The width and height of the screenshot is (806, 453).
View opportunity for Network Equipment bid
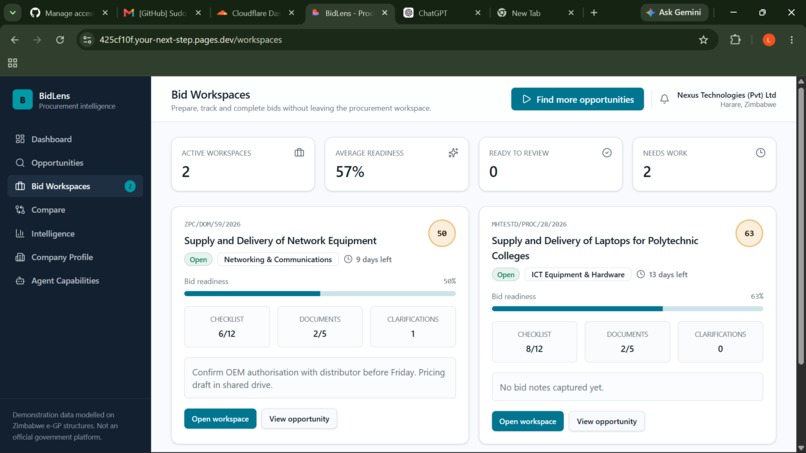point(299,419)
